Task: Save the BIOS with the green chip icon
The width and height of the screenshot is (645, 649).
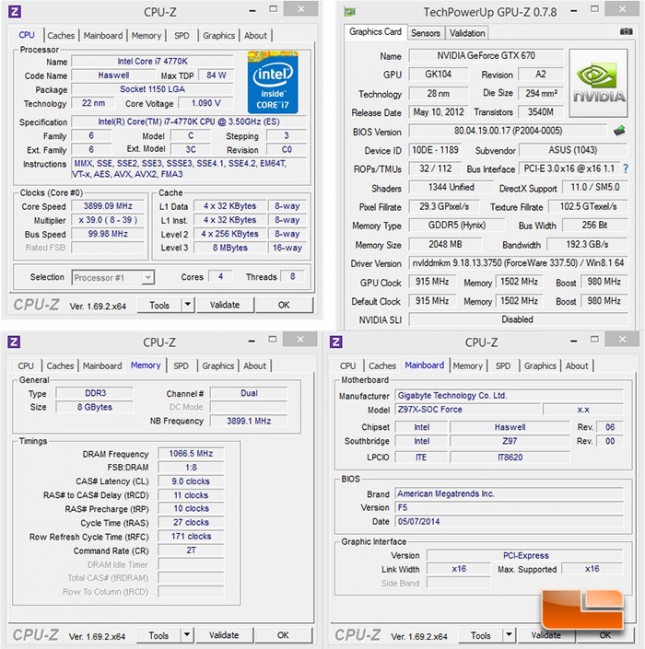Action: click(x=619, y=131)
